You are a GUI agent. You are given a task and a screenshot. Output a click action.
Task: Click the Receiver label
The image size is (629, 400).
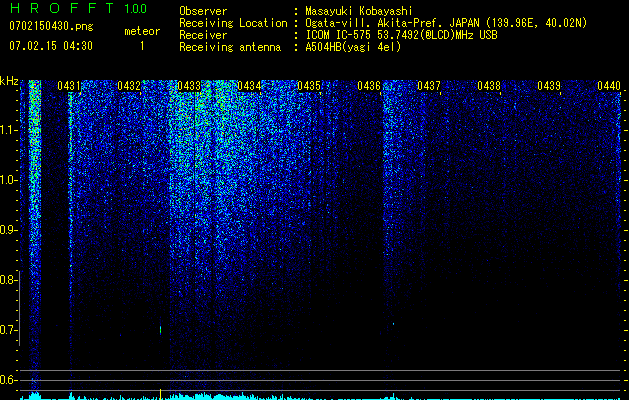pyautogui.click(x=203, y=35)
